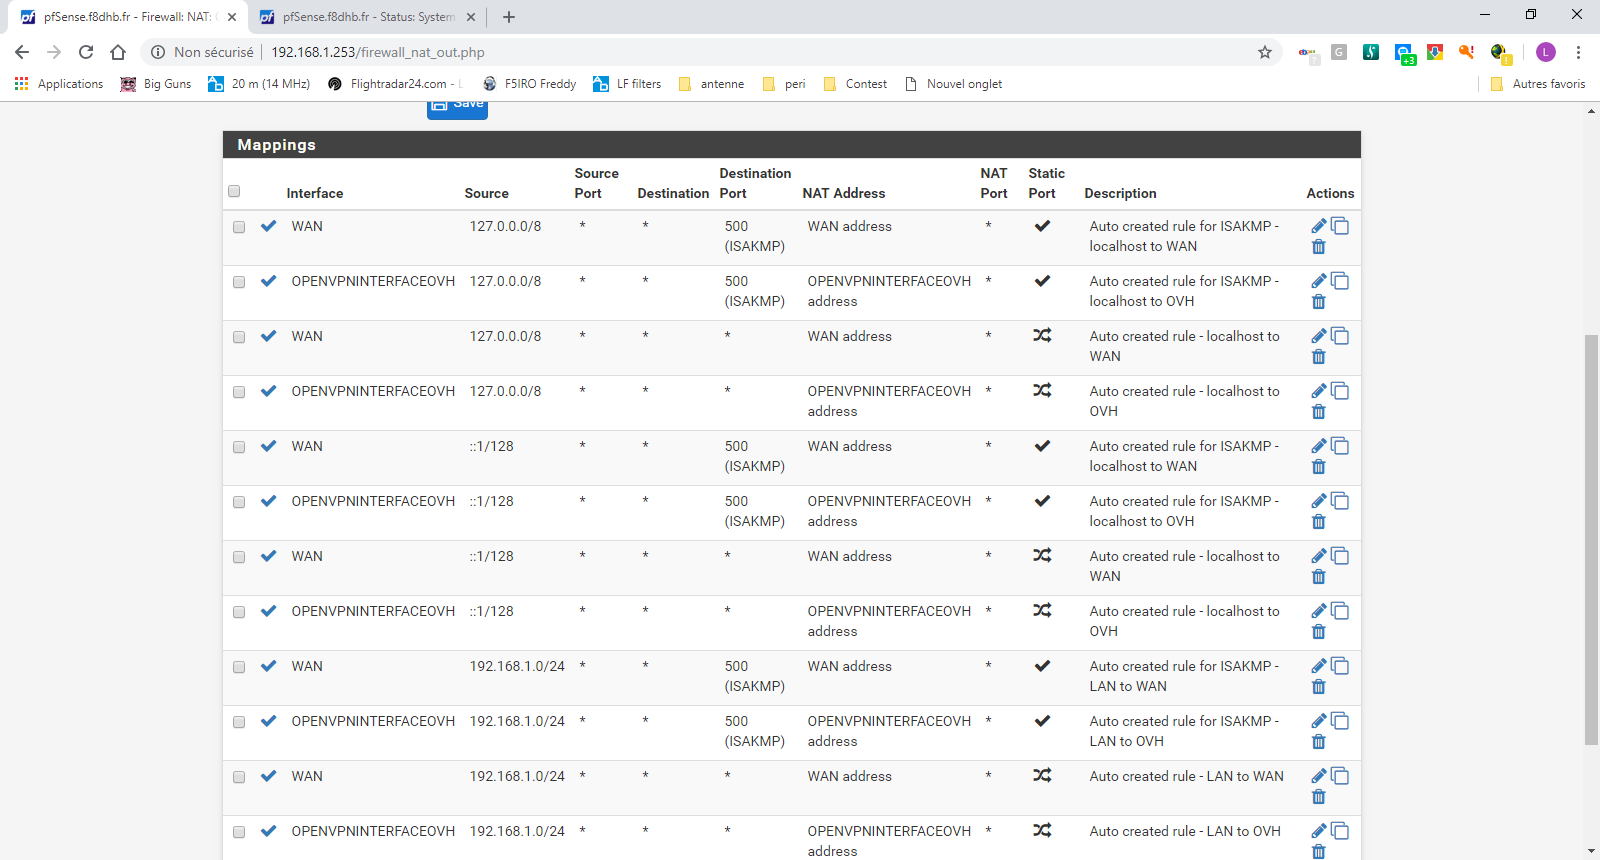Delete the WAN 127.0.0.0/8 ISAKMP mapping
The width and height of the screenshot is (1600, 860).
[x=1318, y=247]
